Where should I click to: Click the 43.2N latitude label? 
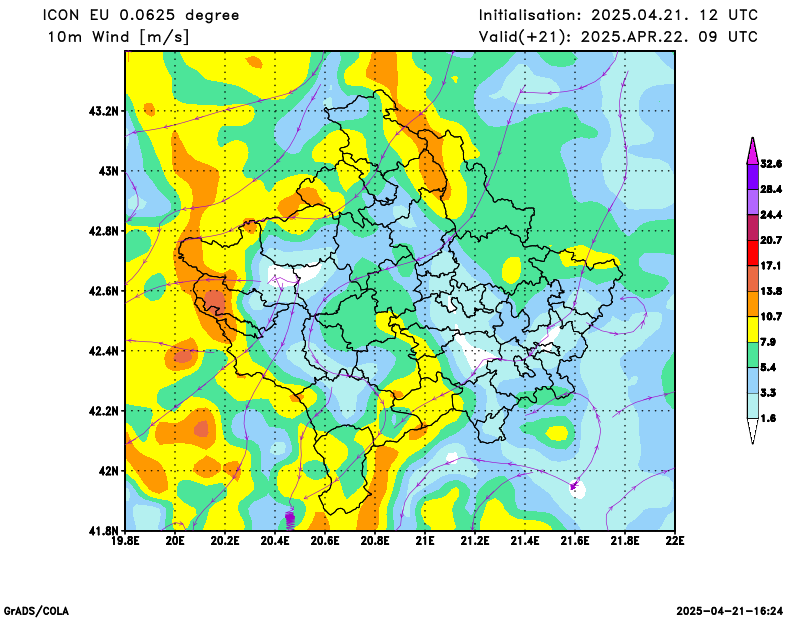pos(104,111)
